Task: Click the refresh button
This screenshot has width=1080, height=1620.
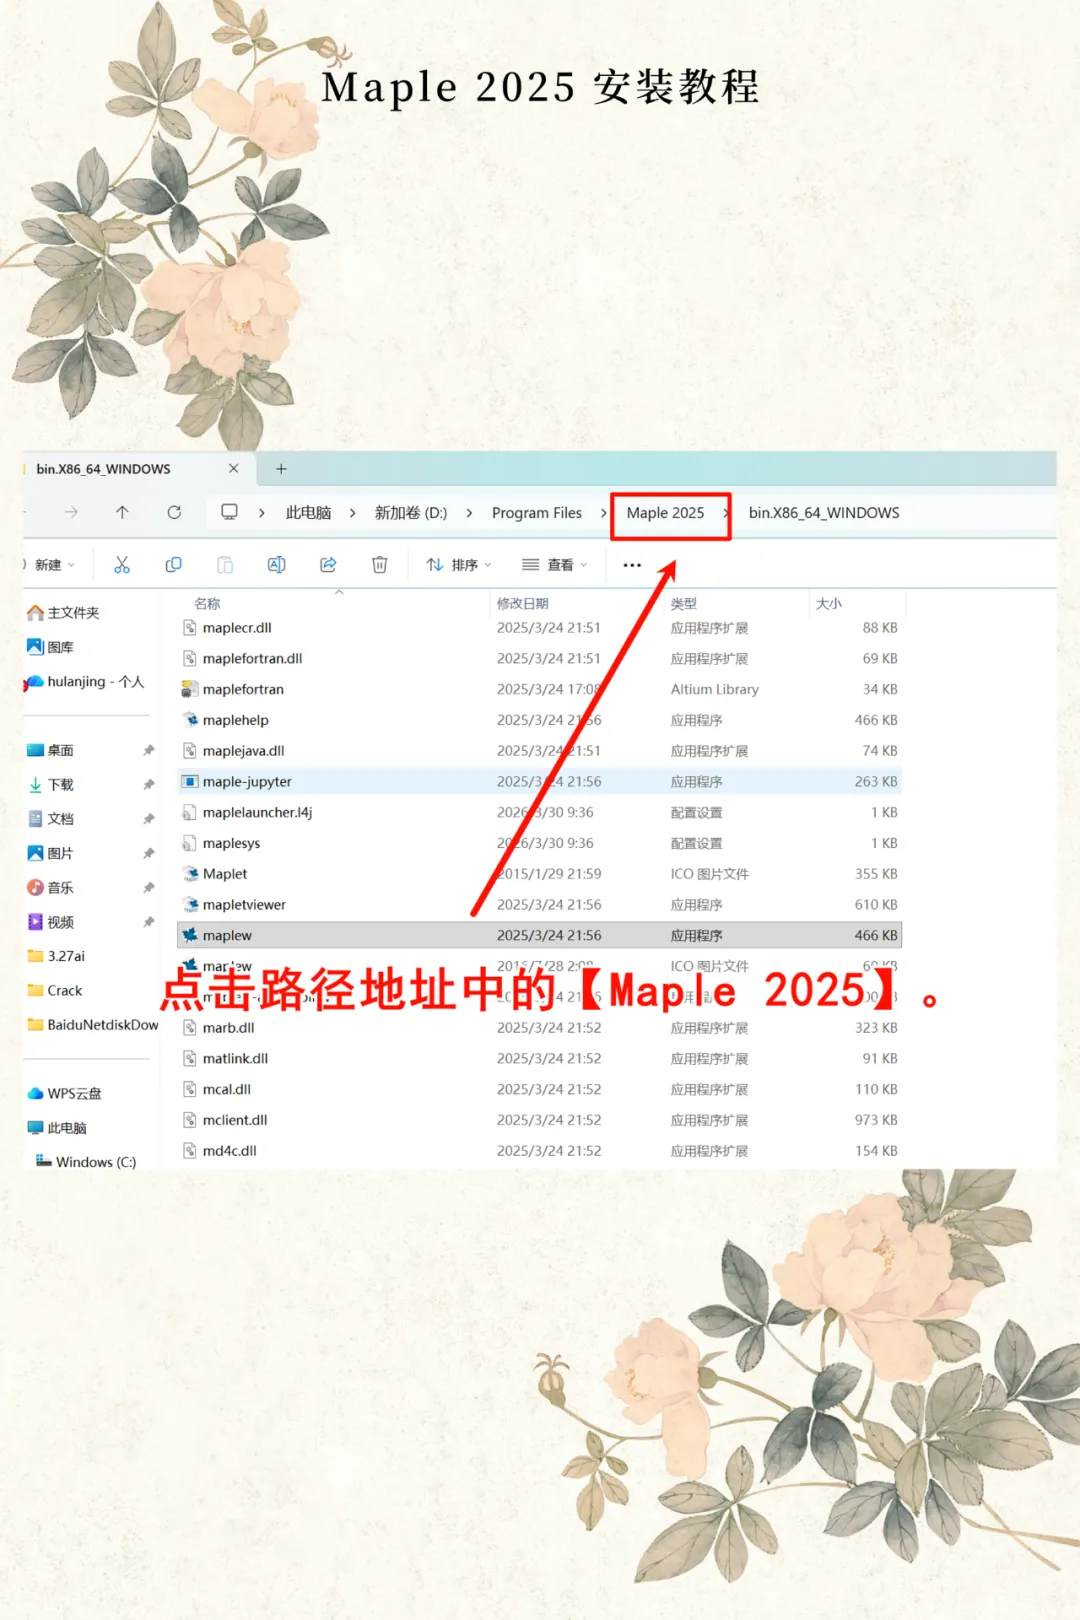Action: [174, 512]
